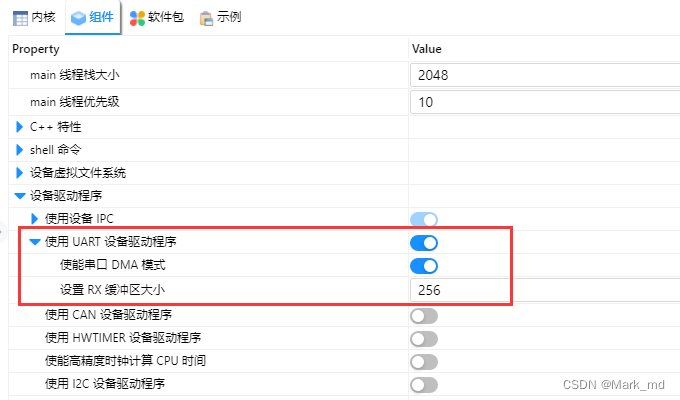Screen dimensions: 680x400
Task: Expand 设备虚拟文件系统 tree node
Action: pyautogui.click(x=20, y=173)
